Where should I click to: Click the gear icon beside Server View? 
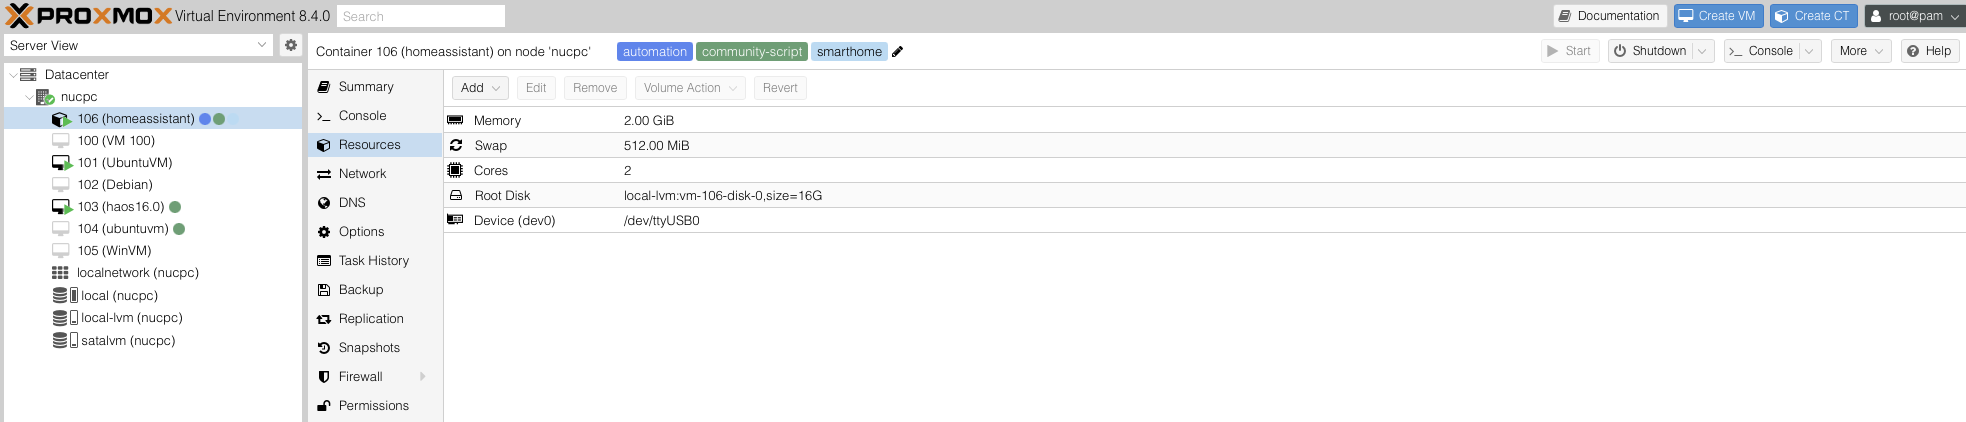tap(291, 45)
